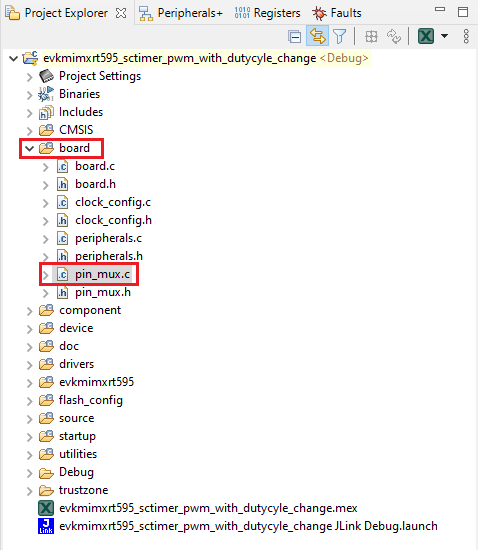
Task: Expand board.c outline arrow
Action: click(x=46, y=167)
